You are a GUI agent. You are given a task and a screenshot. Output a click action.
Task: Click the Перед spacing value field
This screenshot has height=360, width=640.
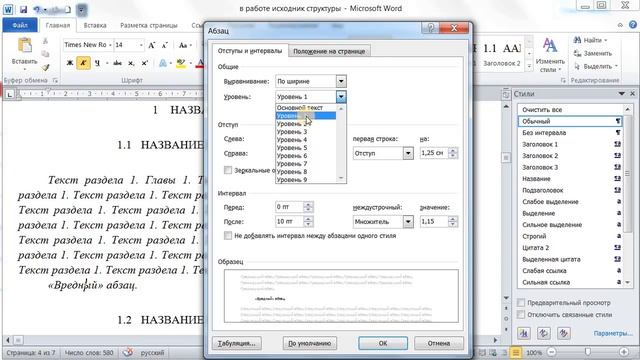289,207
